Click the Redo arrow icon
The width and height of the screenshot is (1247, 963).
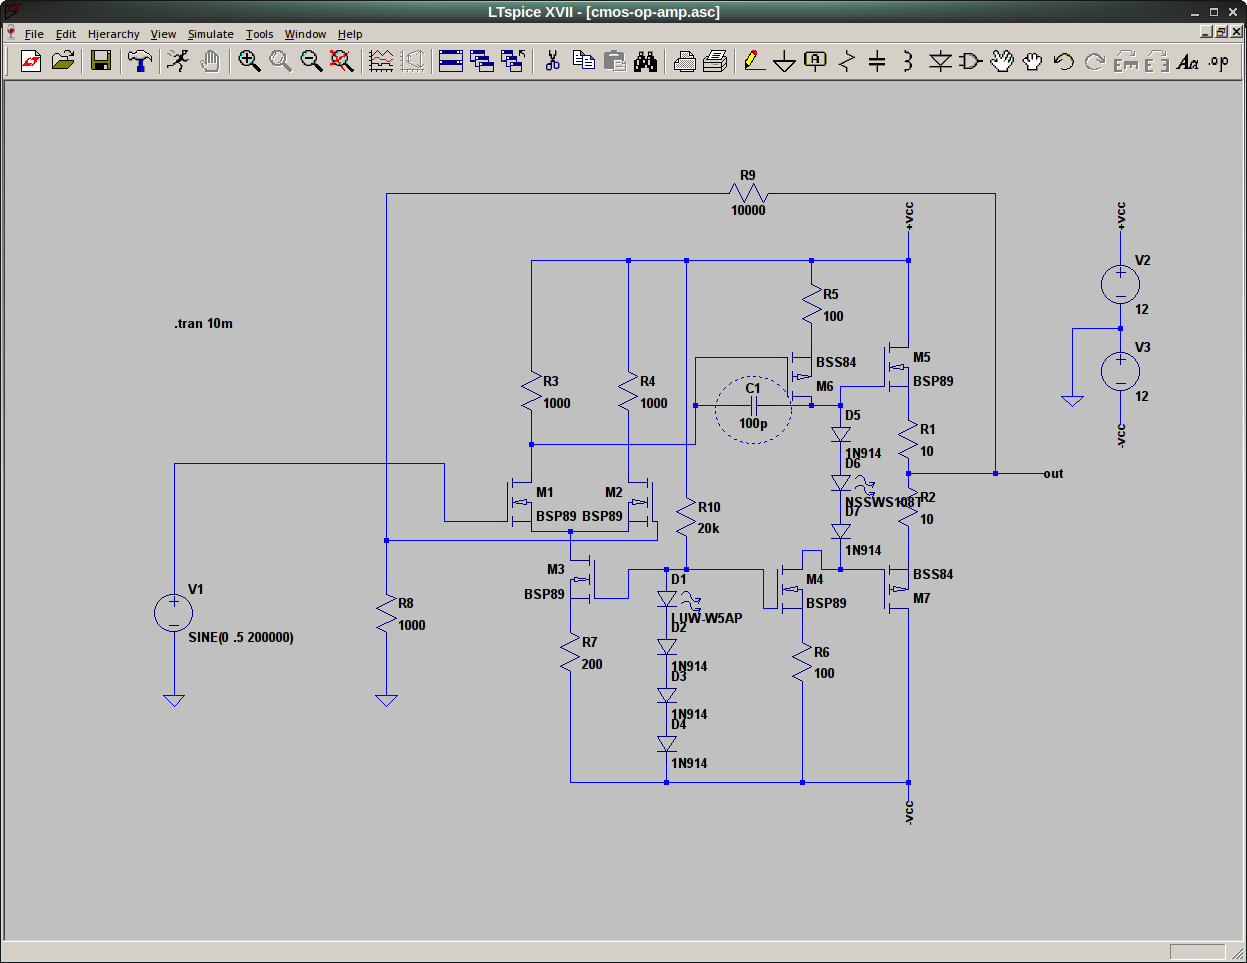[1095, 61]
